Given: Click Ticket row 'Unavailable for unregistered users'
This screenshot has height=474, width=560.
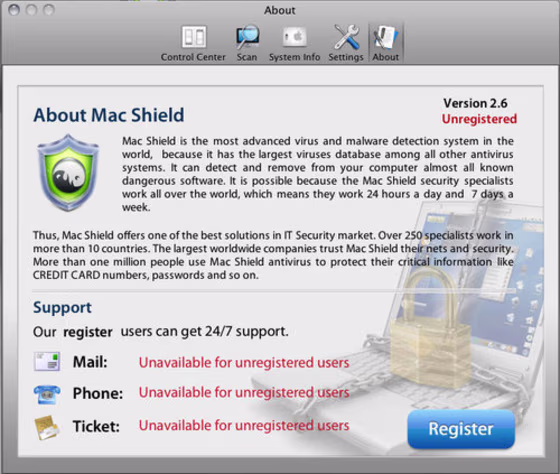Looking at the screenshot, I should click(244, 426).
